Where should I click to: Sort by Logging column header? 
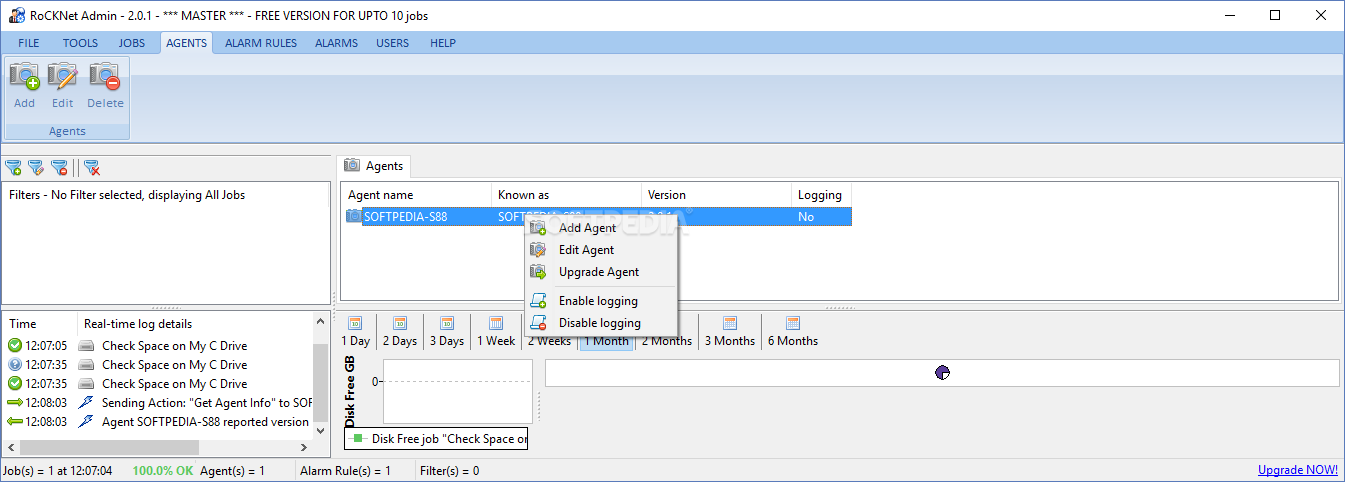click(821, 195)
